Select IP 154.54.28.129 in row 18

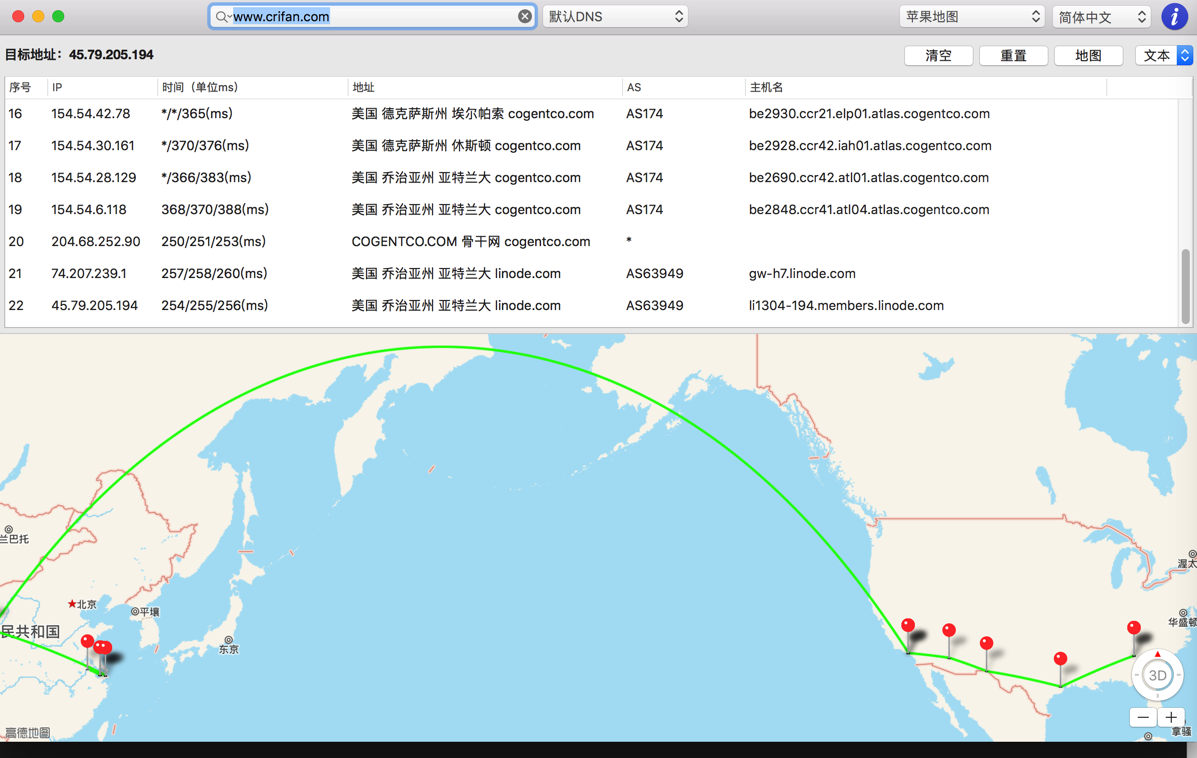click(93, 178)
